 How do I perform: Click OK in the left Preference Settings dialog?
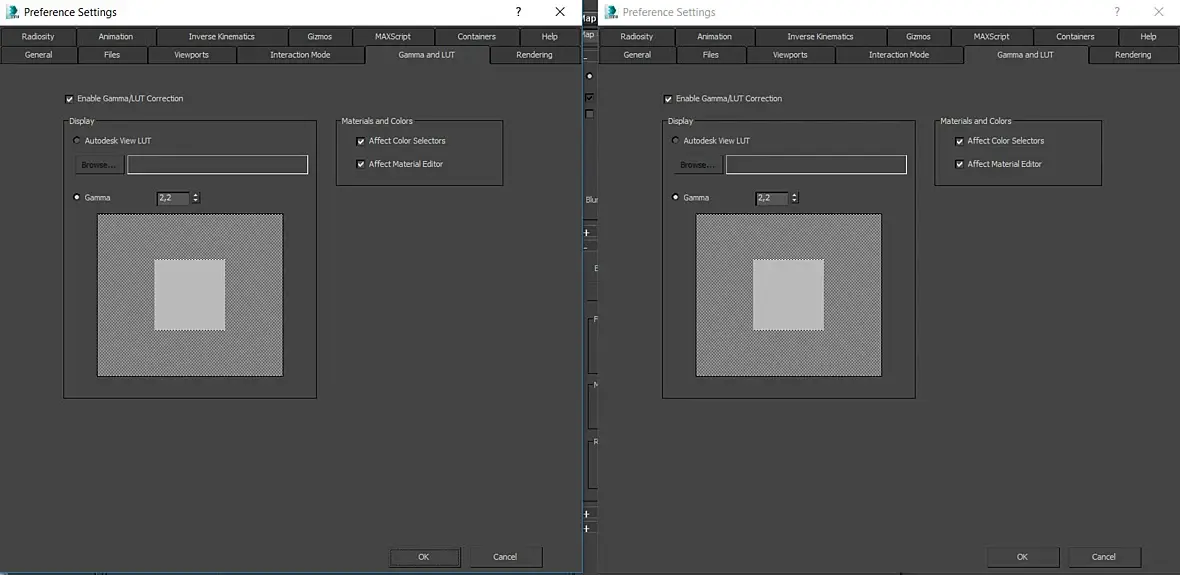coord(424,557)
